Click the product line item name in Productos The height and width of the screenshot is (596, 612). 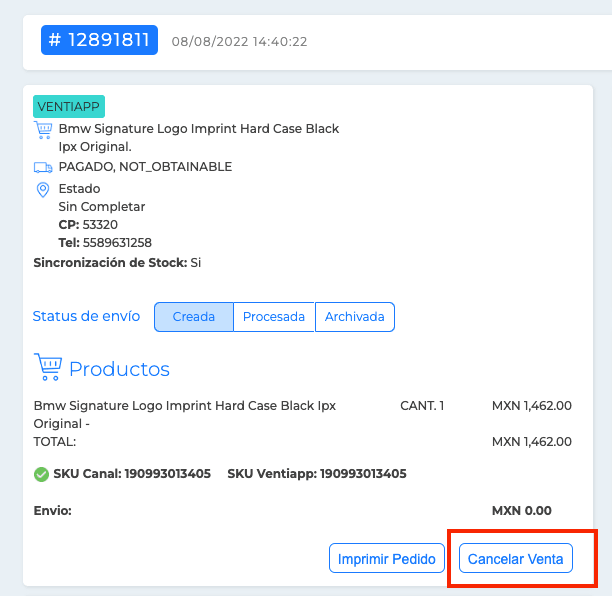point(185,415)
